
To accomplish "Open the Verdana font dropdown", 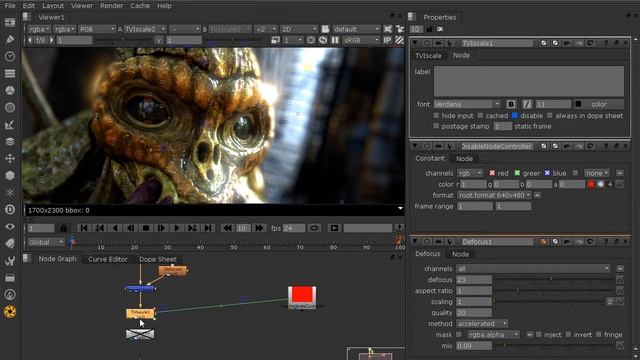I will (467, 104).
